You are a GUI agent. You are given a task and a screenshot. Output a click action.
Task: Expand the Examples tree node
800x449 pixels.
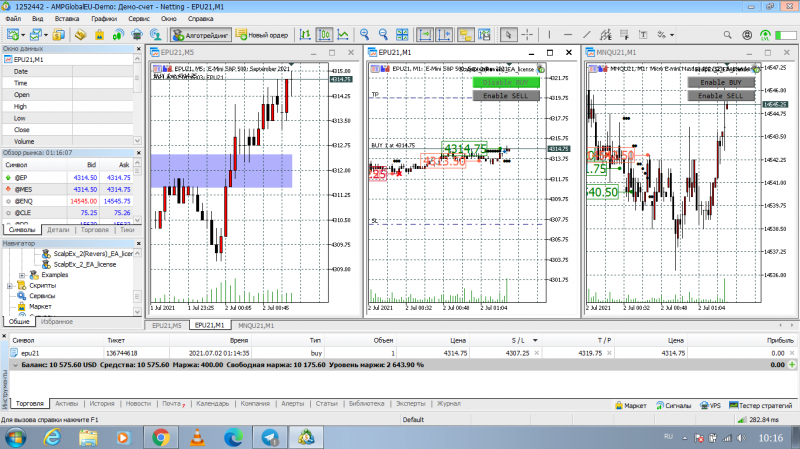(22, 275)
